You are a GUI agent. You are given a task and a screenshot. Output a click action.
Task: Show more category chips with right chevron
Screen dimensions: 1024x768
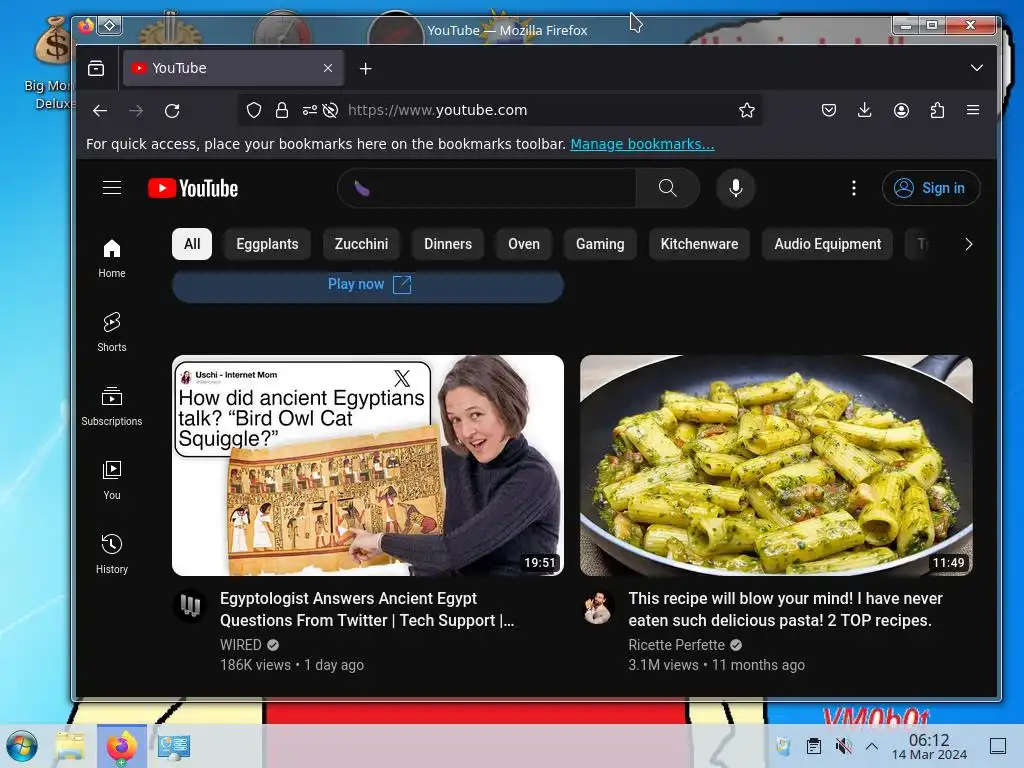(x=968, y=244)
